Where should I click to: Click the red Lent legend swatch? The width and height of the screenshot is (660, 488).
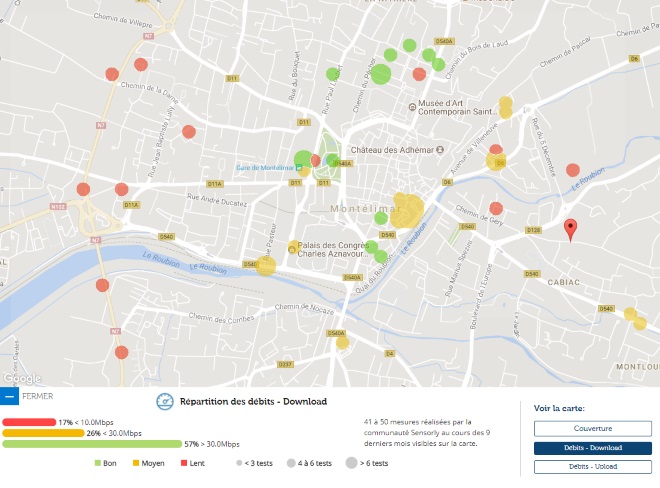point(184,463)
